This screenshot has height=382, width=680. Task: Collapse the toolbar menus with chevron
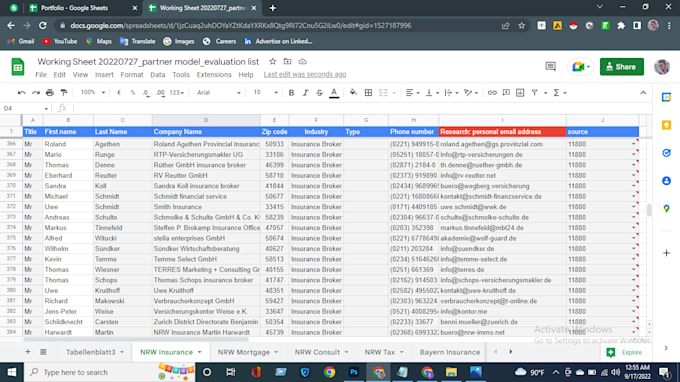(x=643, y=93)
